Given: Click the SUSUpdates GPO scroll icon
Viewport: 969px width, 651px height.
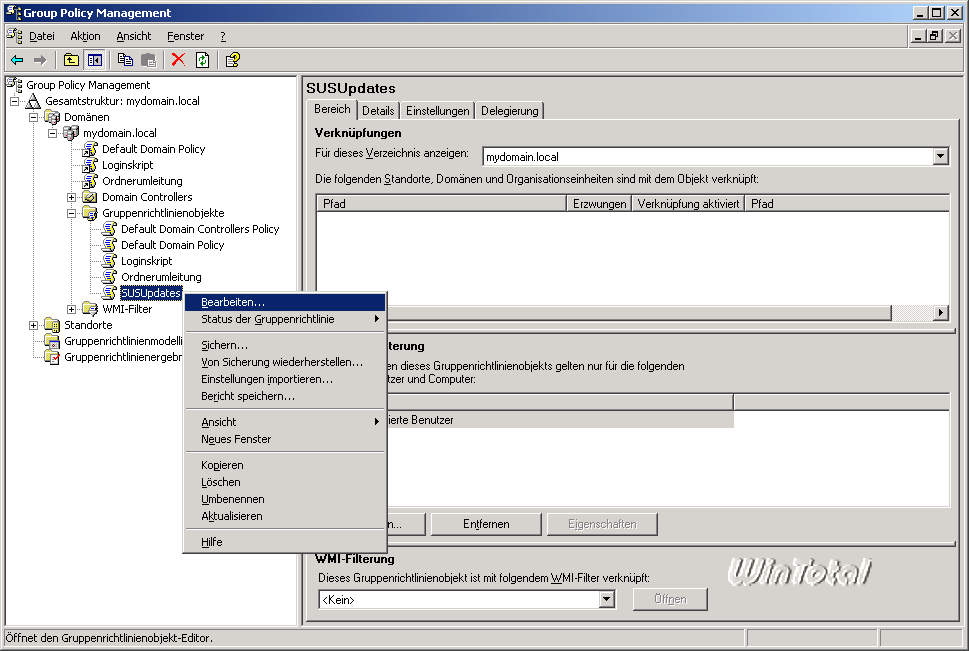Looking at the screenshot, I should pos(109,293).
